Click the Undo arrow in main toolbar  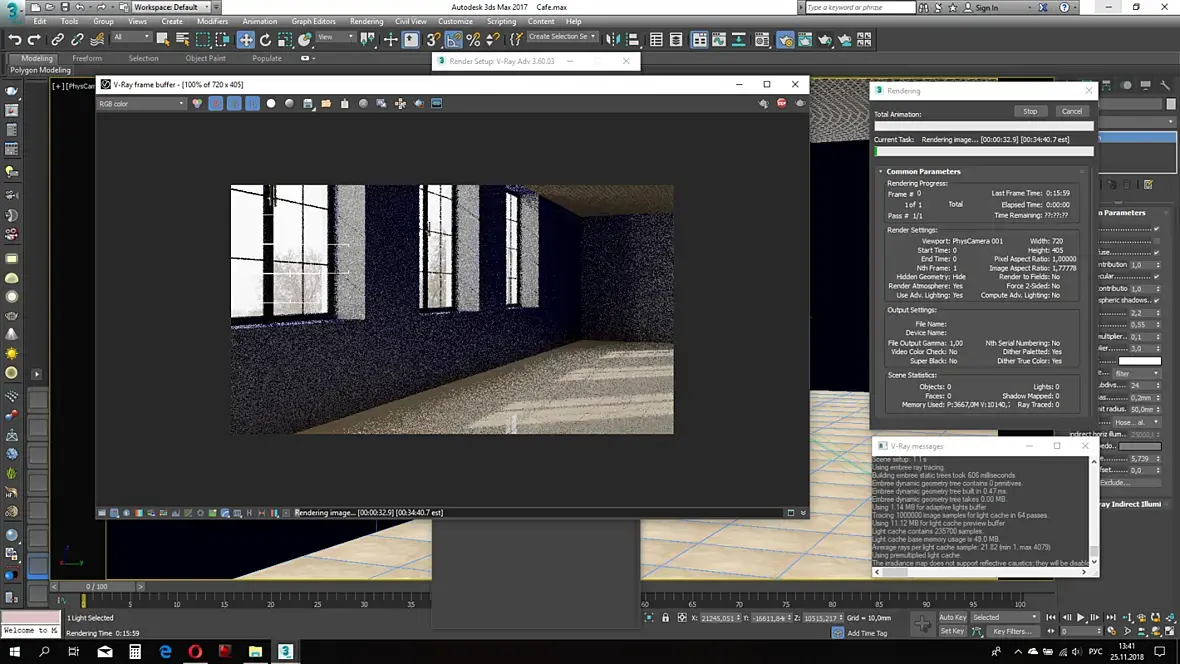[x=14, y=40]
